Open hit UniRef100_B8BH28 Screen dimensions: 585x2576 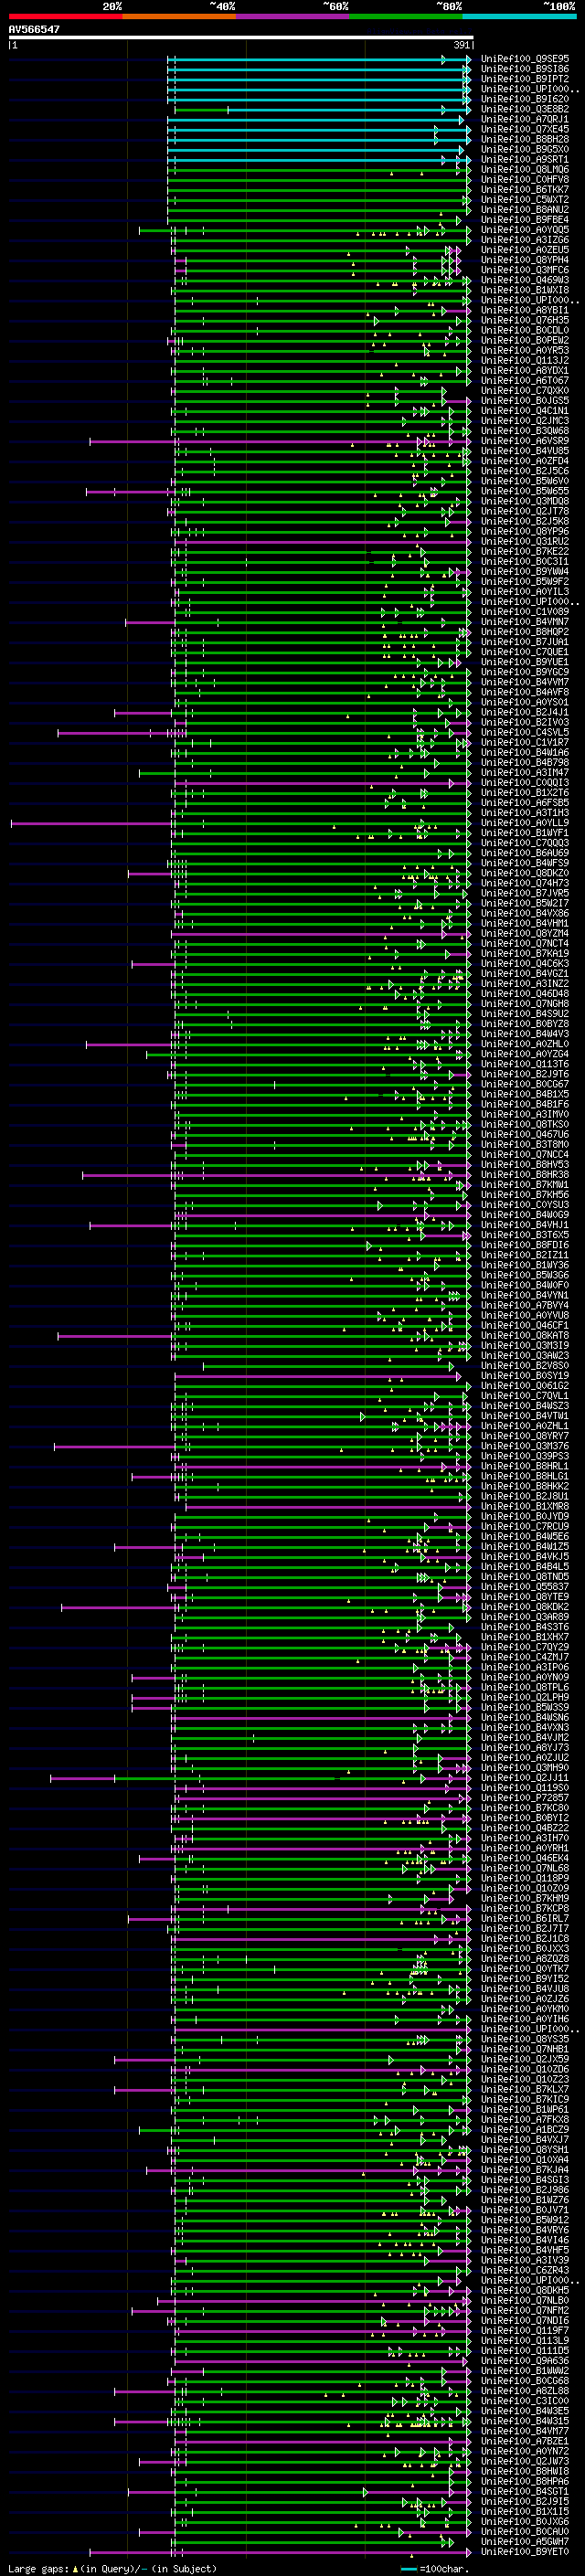coord(525,139)
